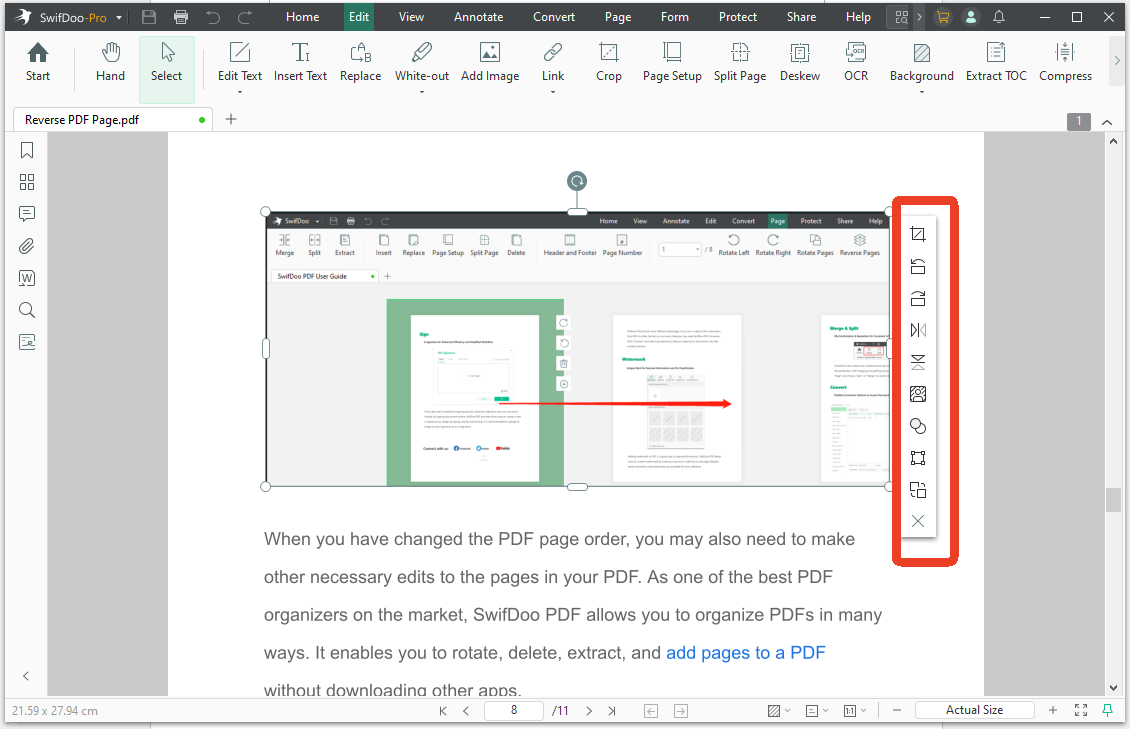
Task: Open the Word icon sidebar panel
Action: [27, 278]
